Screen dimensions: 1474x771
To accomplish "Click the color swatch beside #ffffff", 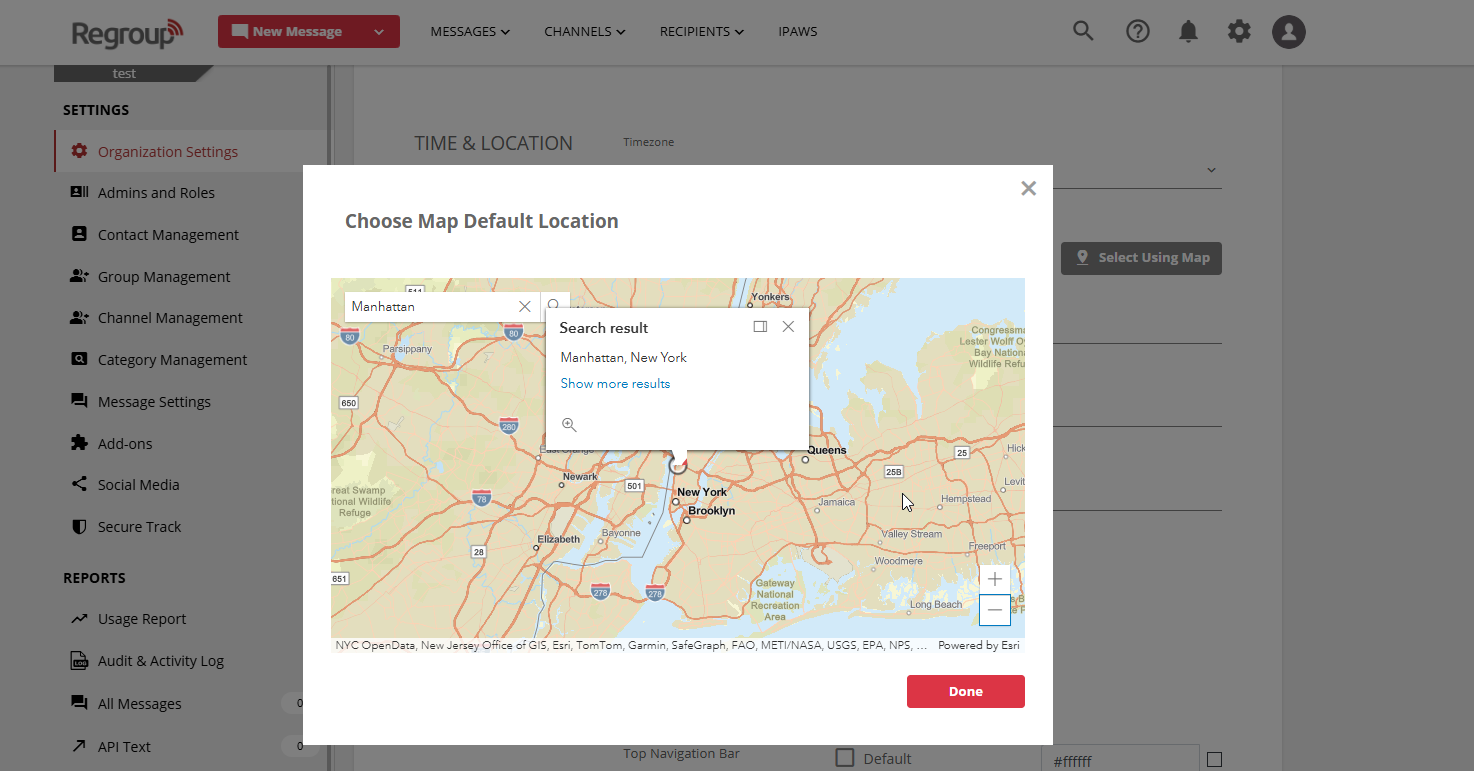I will click(x=1214, y=760).
